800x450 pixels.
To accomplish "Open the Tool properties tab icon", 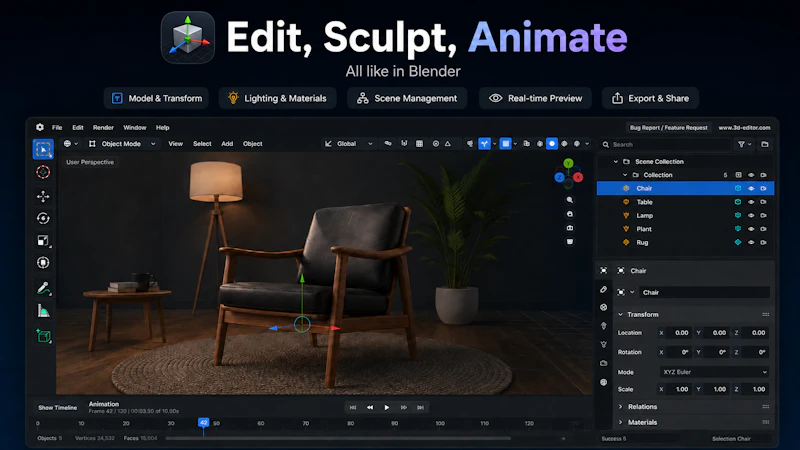I will [x=604, y=289].
